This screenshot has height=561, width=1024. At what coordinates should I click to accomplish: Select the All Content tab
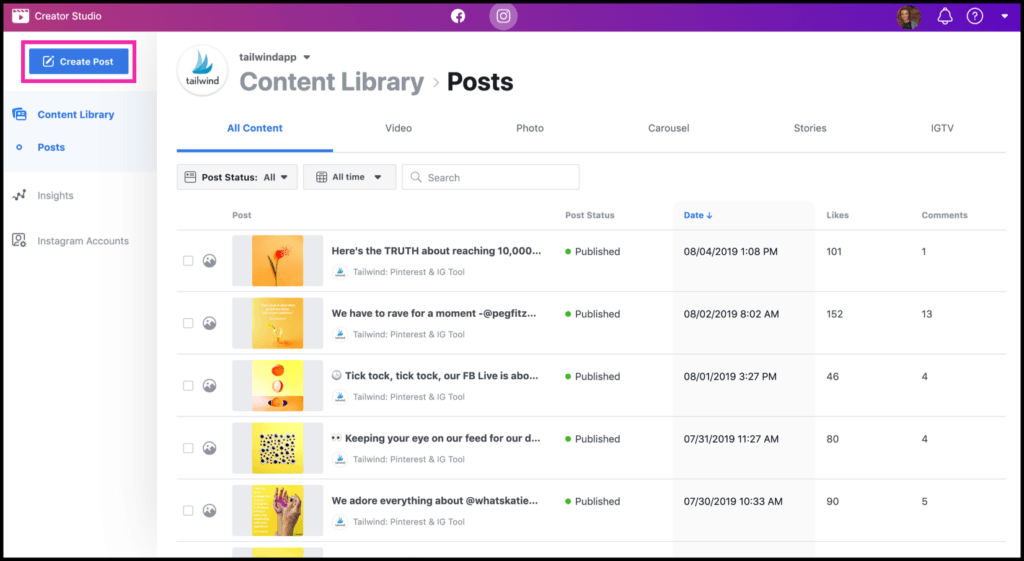(x=255, y=128)
